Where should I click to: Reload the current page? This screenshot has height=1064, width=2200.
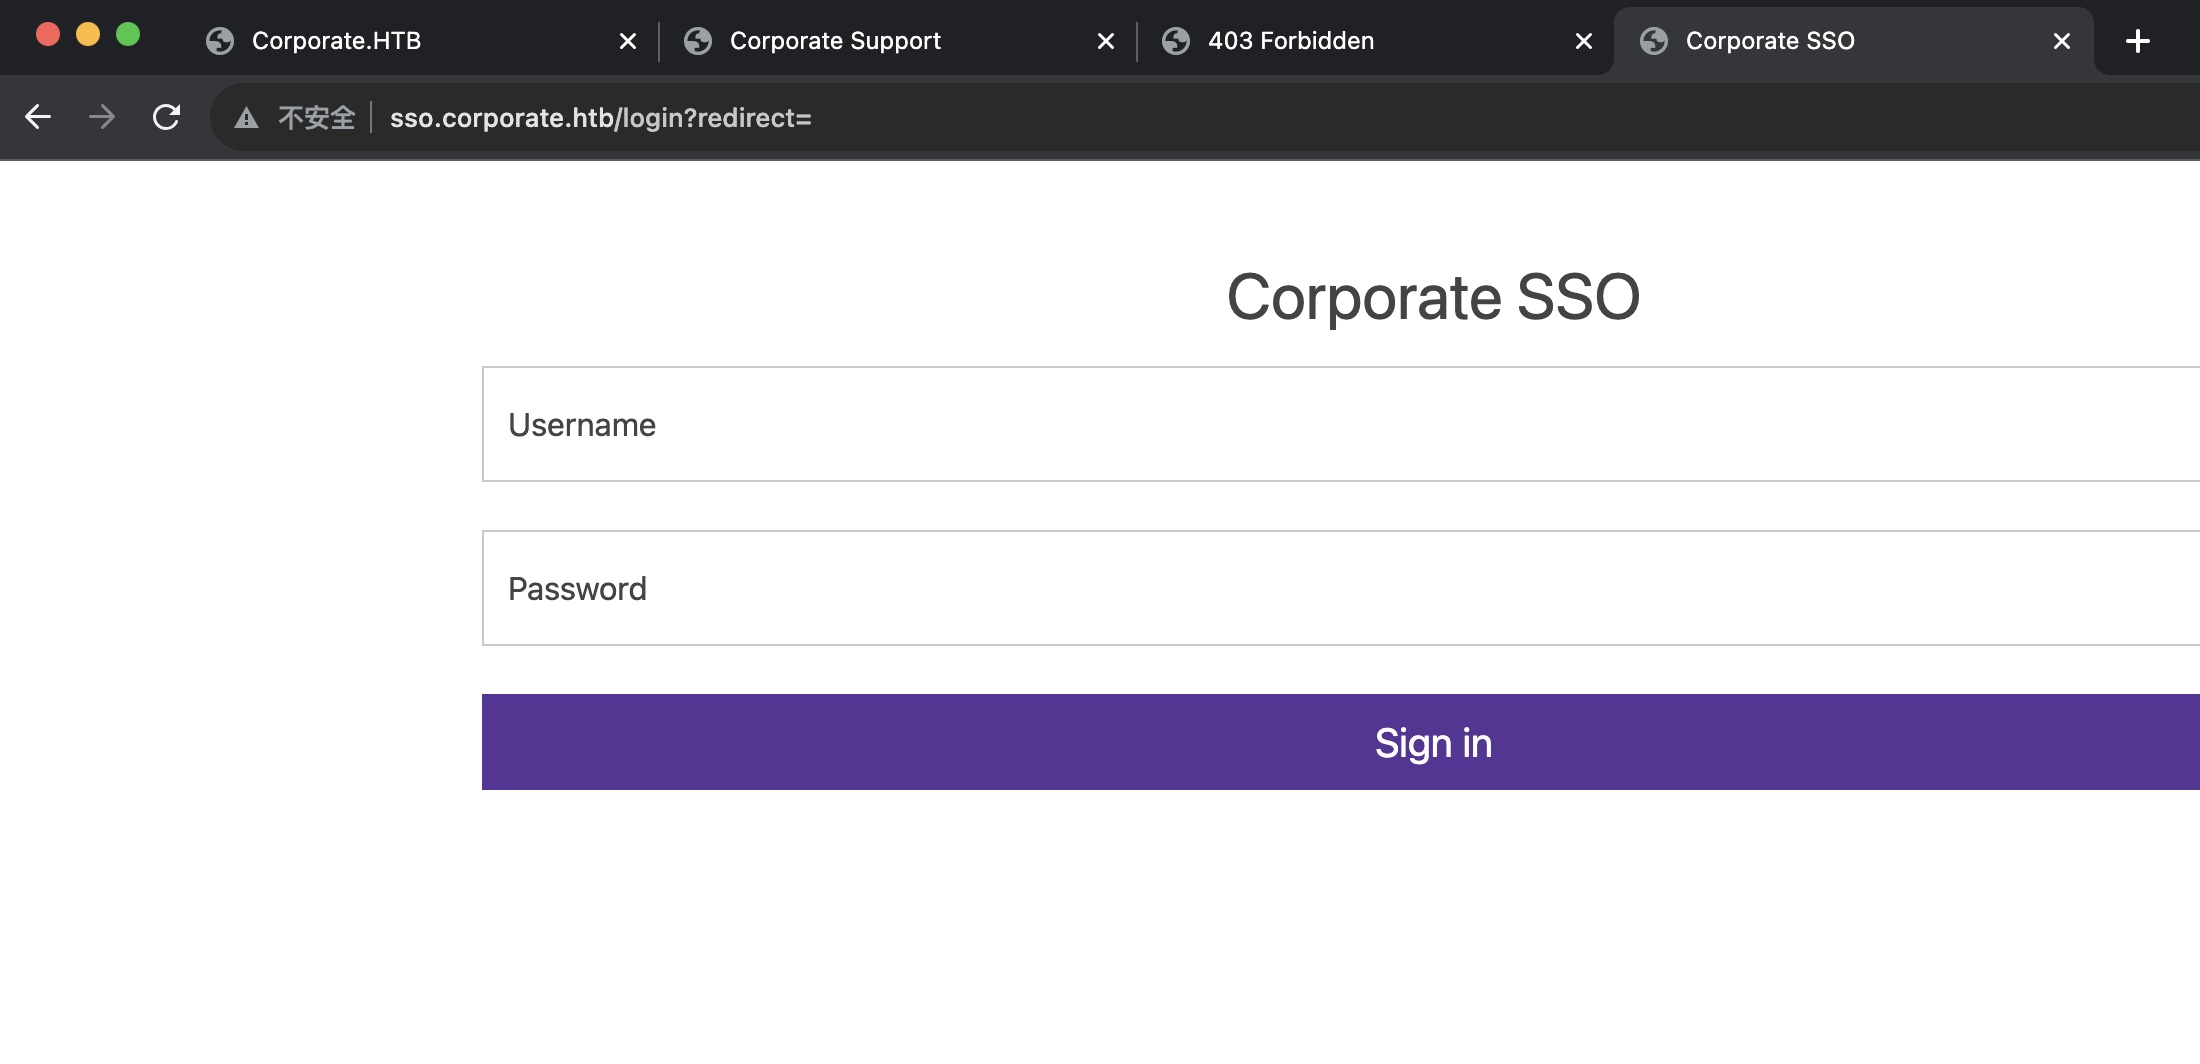tap(167, 117)
